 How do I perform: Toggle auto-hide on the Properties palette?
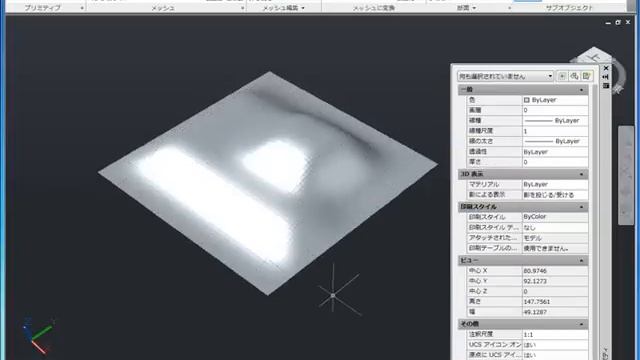[606, 77]
